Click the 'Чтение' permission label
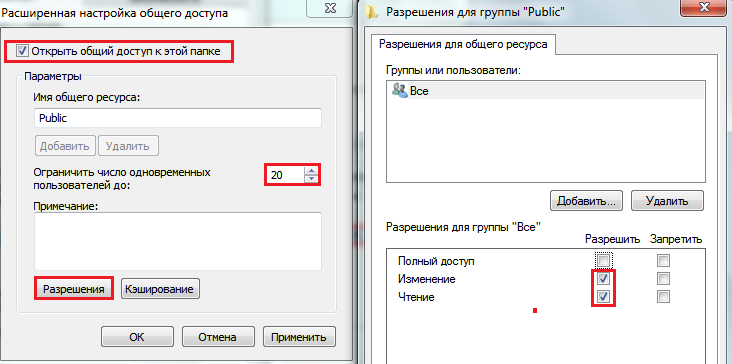The width and height of the screenshot is (732, 364). (416, 297)
